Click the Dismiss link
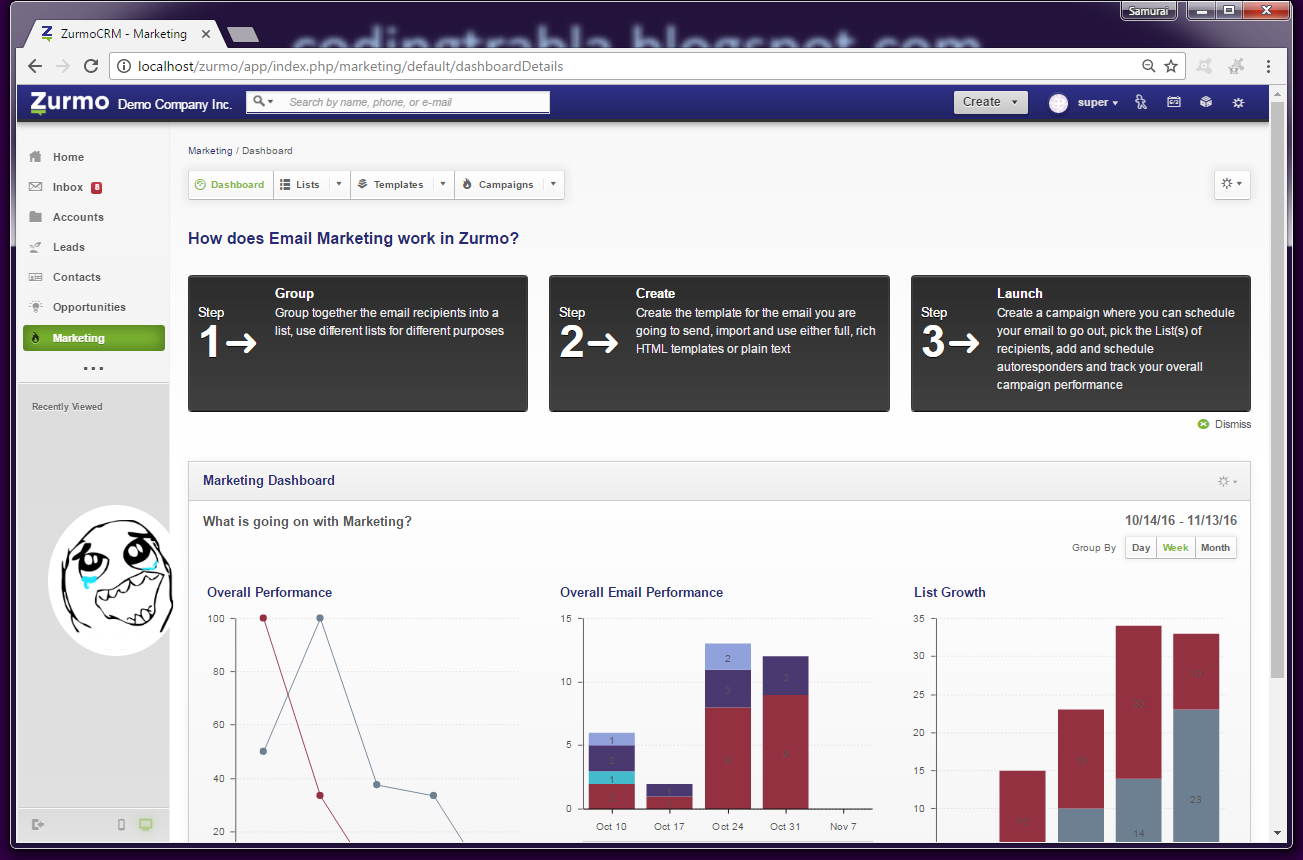Image resolution: width=1303 pixels, height=860 pixels. coord(1233,424)
